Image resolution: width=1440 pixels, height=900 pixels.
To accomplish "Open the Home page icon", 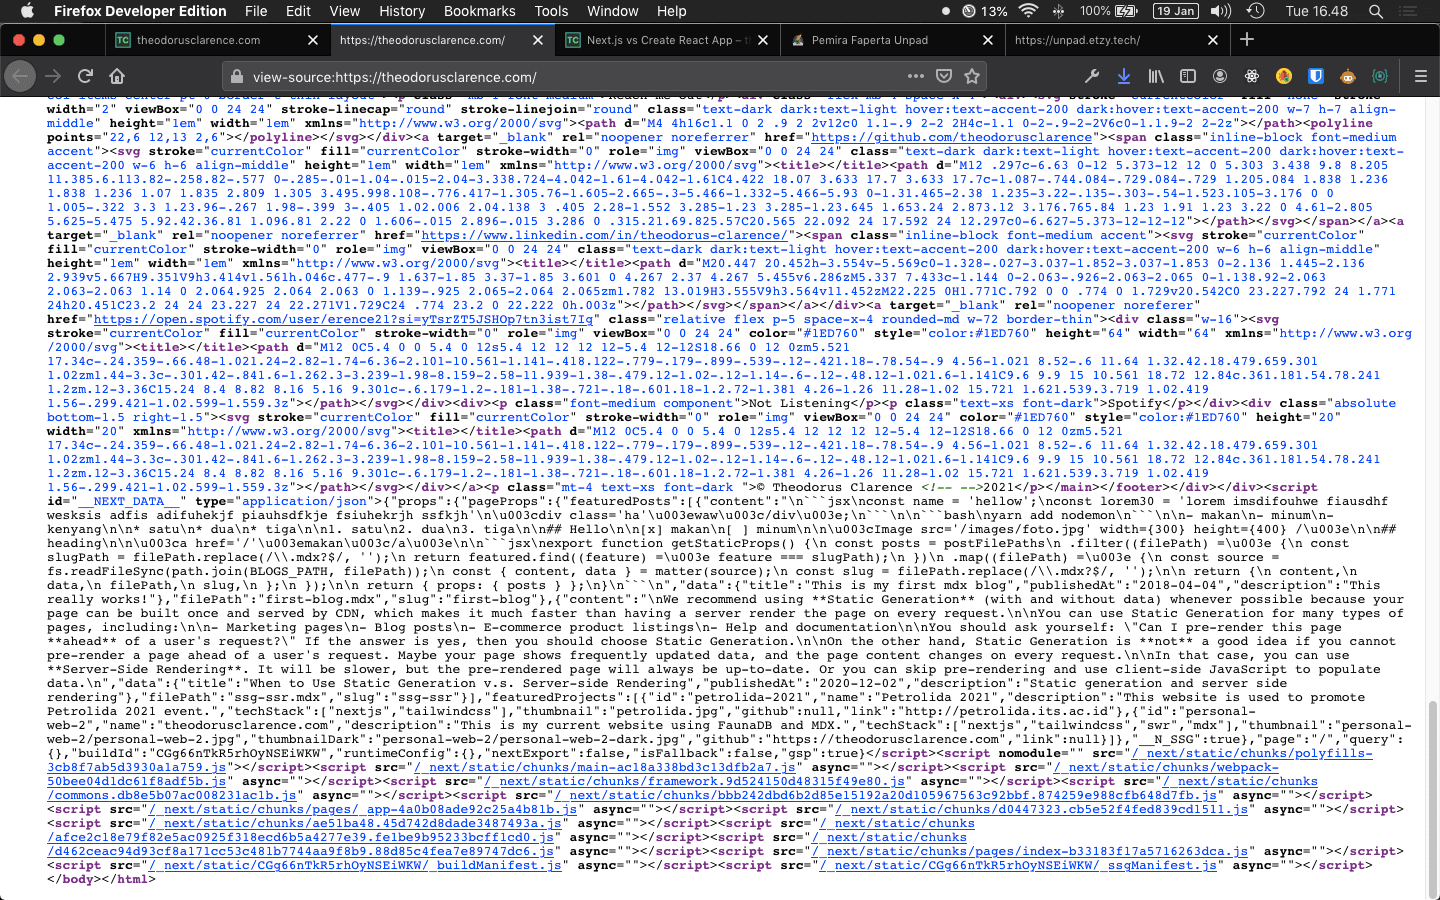I will [117, 76].
